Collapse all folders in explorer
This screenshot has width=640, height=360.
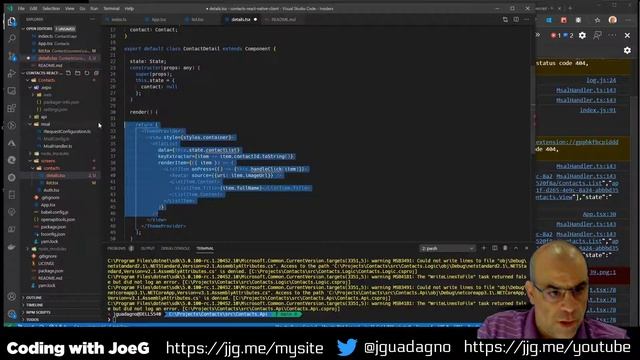coord(96,73)
